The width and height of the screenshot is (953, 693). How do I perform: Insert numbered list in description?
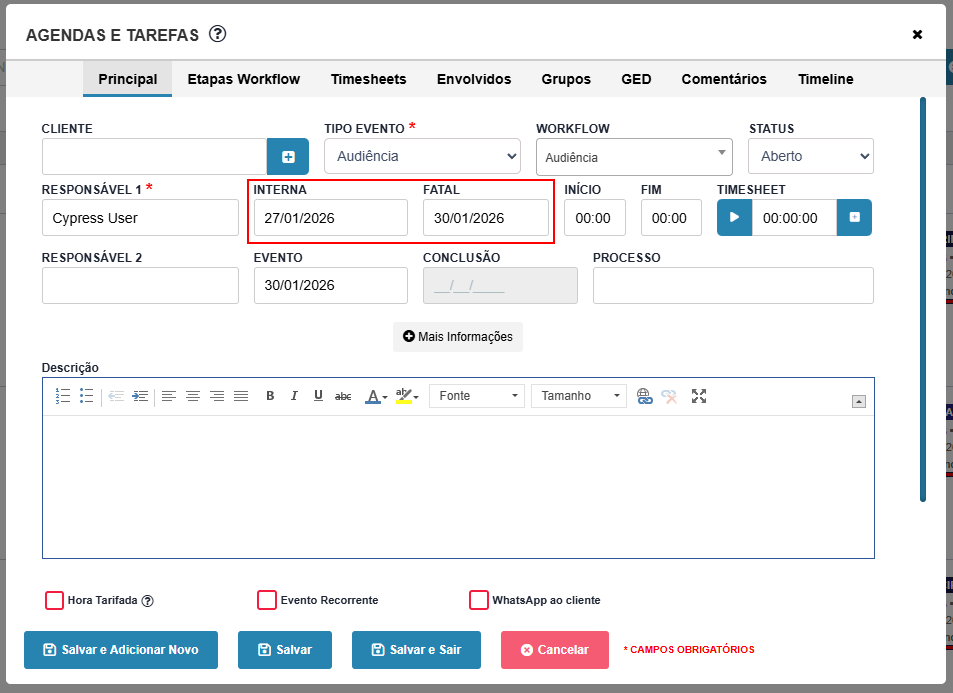63,396
